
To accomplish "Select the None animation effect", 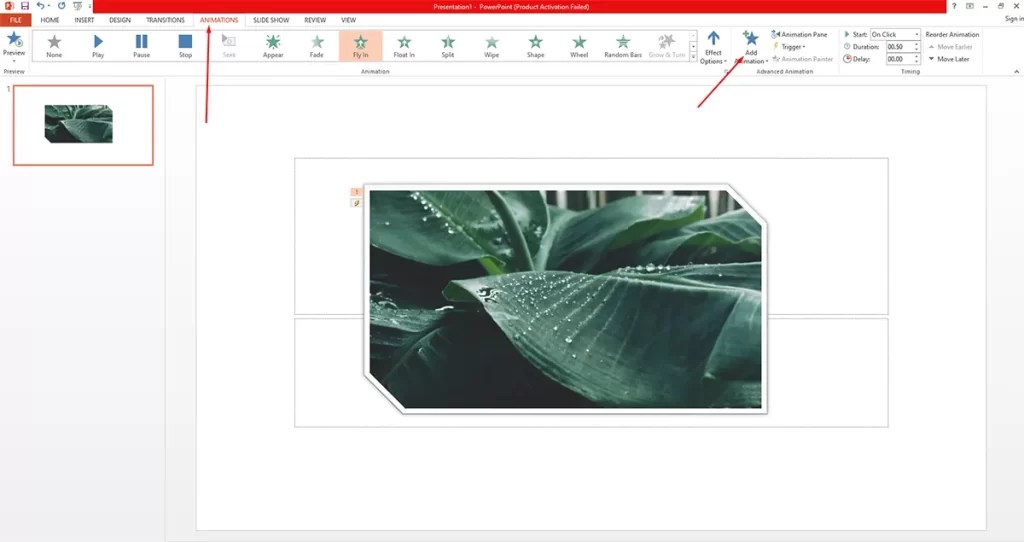I will tap(54, 46).
